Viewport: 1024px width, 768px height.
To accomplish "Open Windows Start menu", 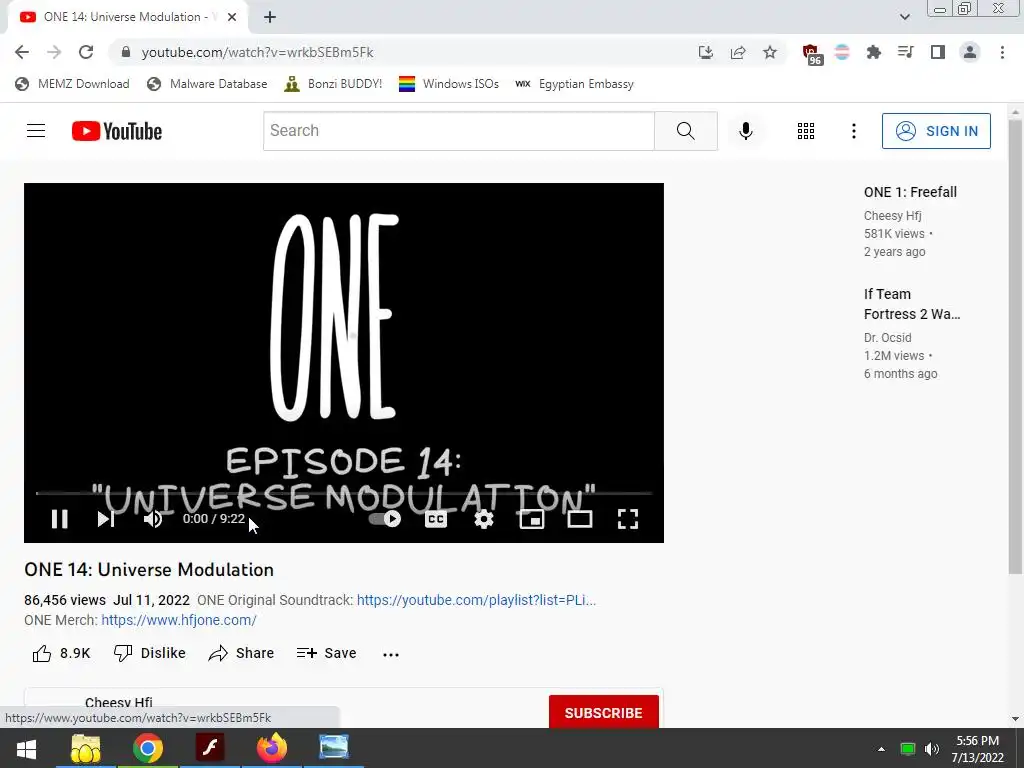I will 26,748.
